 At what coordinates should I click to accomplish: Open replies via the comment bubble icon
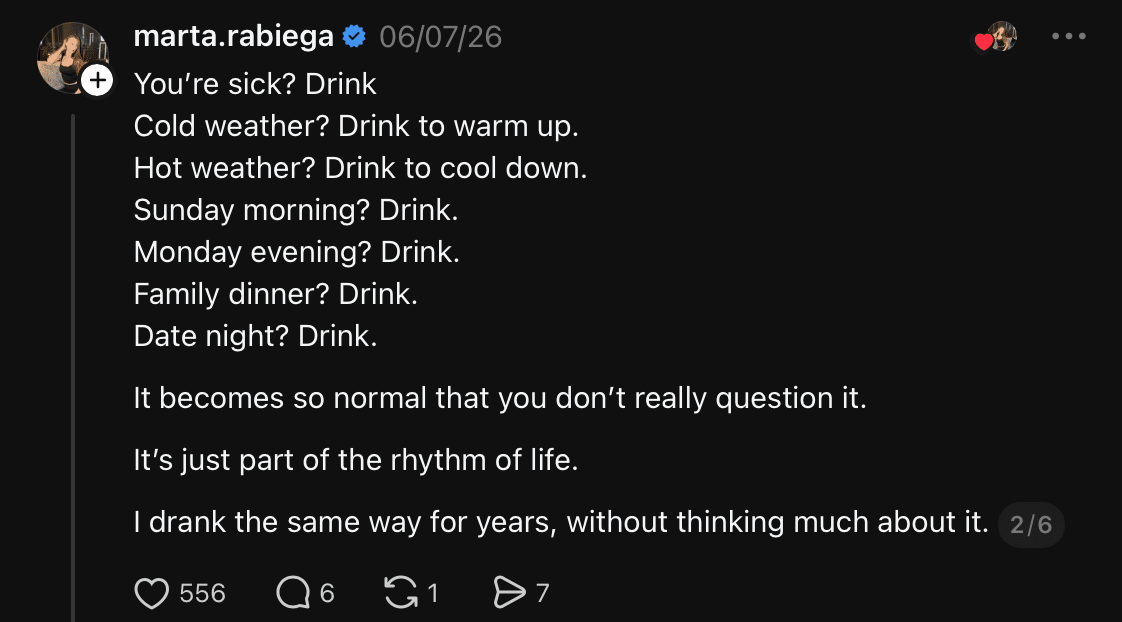[293, 593]
